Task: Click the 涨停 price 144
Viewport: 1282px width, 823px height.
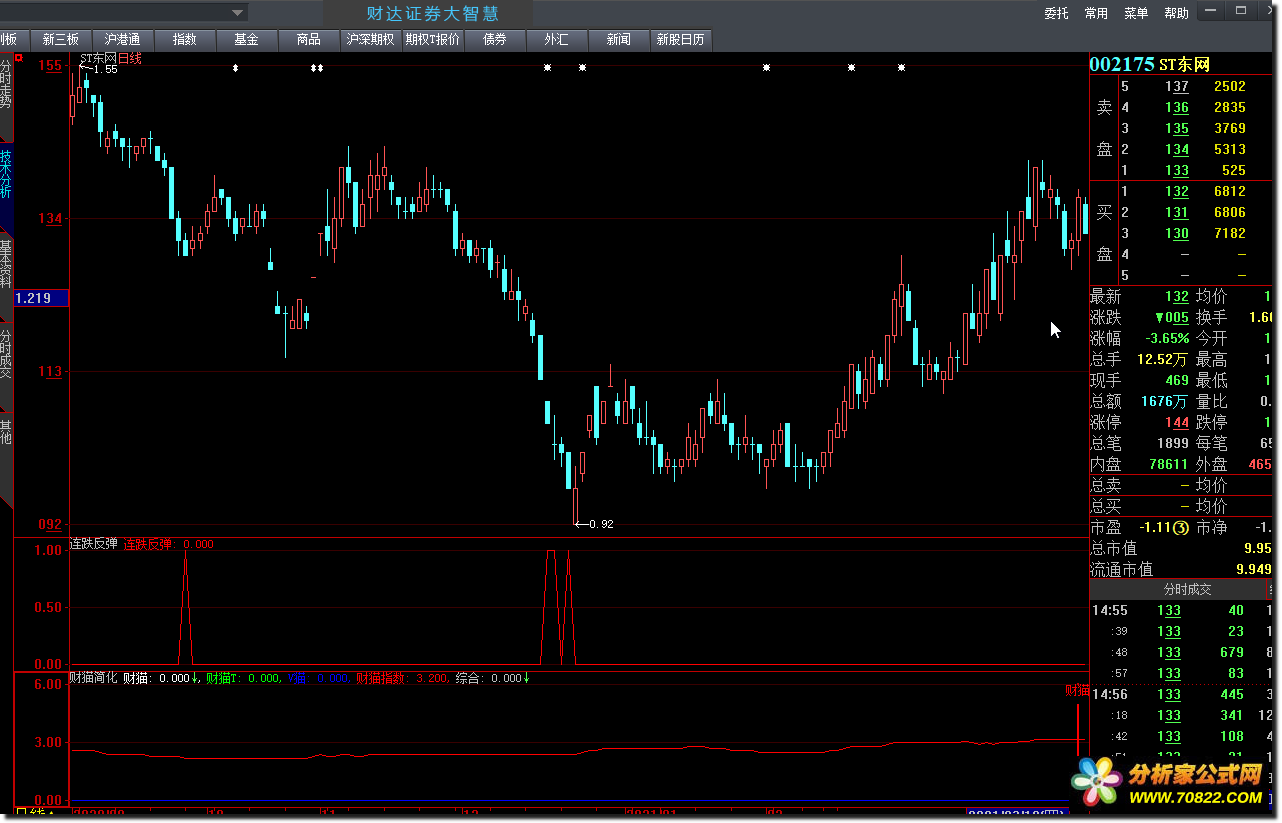Action: (x=1176, y=423)
